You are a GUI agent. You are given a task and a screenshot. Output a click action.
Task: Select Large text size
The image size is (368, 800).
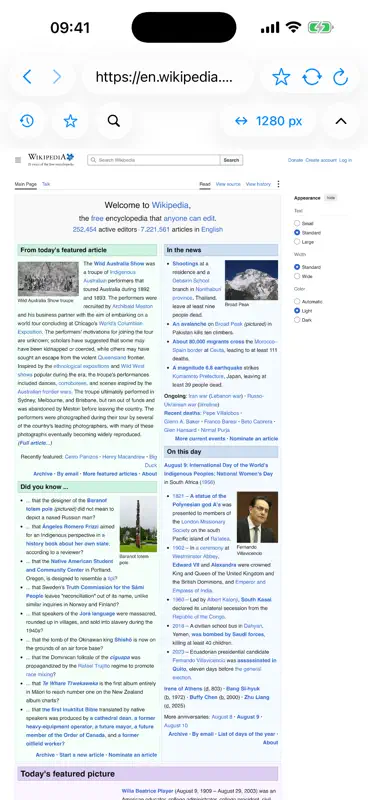coord(297,242)
